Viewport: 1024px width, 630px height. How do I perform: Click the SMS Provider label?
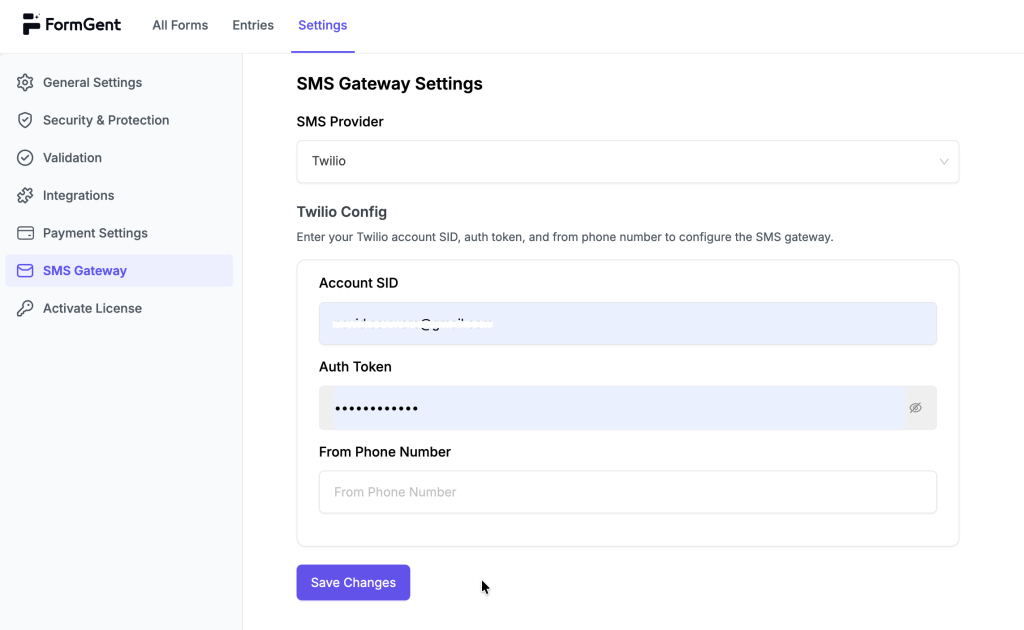340,121
